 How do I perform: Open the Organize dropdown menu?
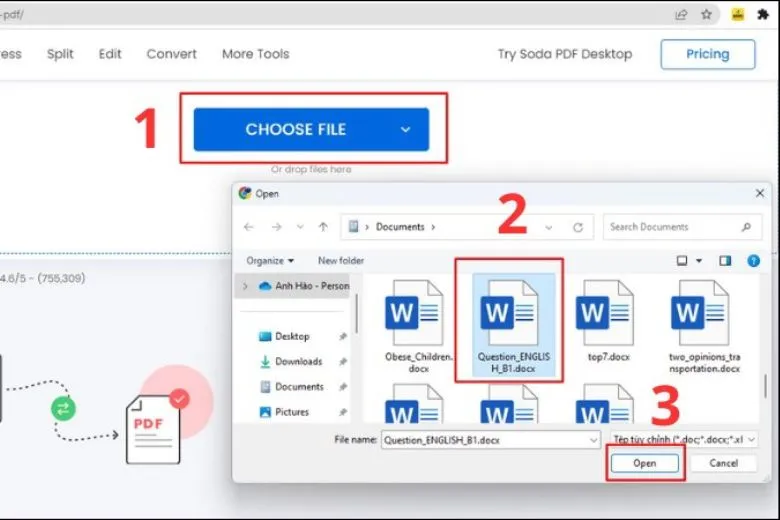(270, 261)
